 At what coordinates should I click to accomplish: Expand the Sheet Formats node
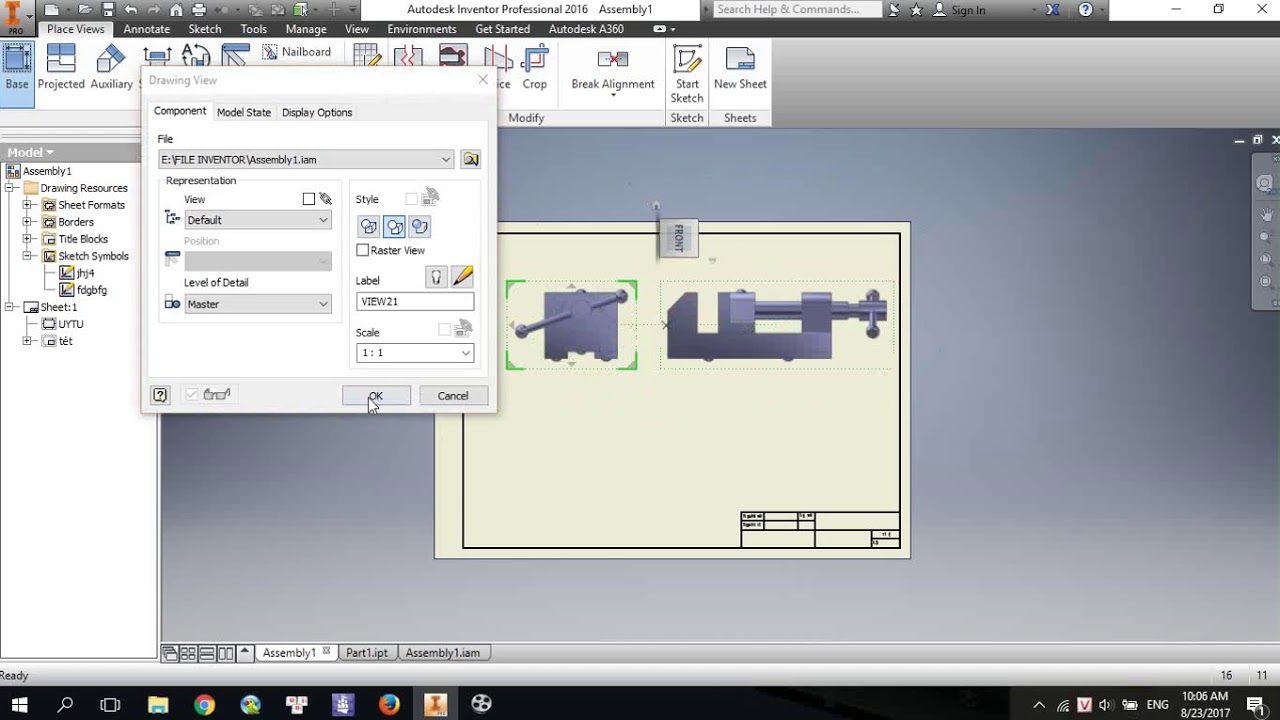[x=28, y=205]
